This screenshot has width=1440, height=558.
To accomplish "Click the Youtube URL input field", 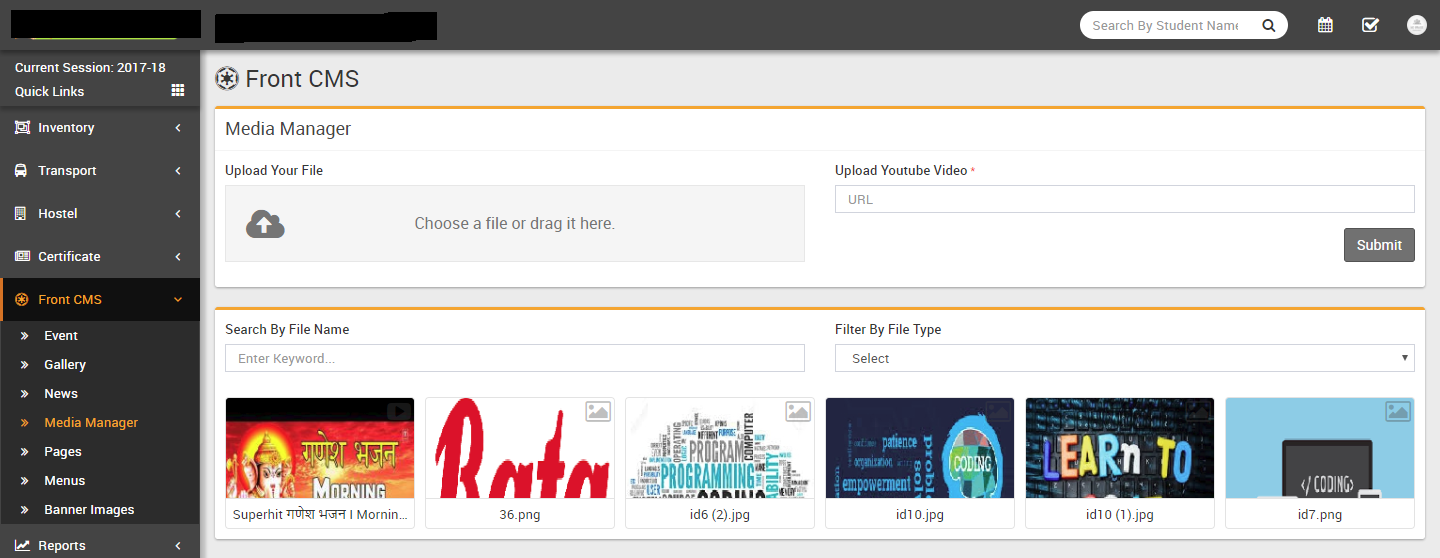I will (x=1124, y=199).
